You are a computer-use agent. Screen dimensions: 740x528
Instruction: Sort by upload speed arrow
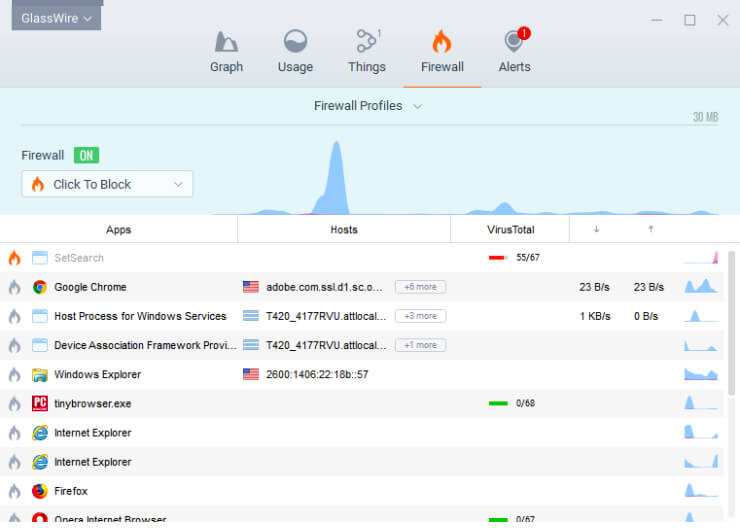point(651,229)
